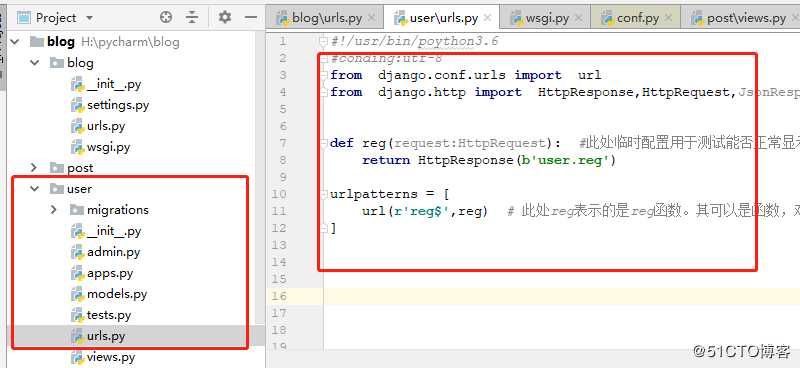Image resolution: width=800 pixels, height=368 pixels.
Task: Click the shebang comment on line 1
Action: tap(414, 41)
